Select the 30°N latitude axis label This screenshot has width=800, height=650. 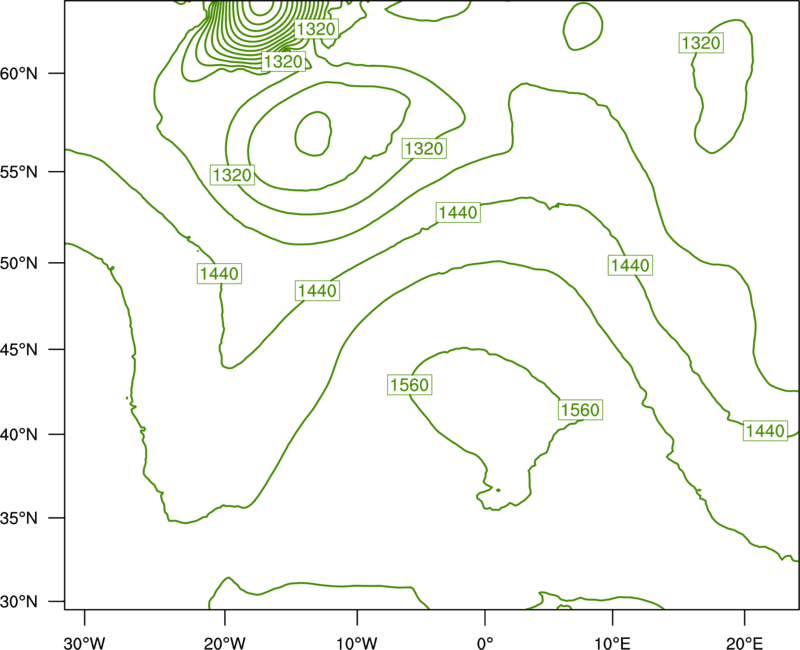pyautogui.click(x=19, y=602)
